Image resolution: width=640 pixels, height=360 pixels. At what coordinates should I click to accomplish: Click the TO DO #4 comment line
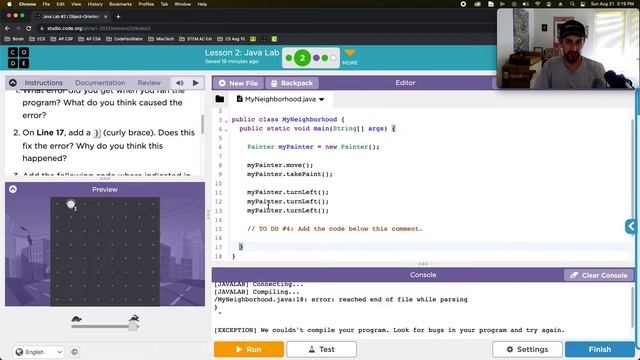[335, 229]
